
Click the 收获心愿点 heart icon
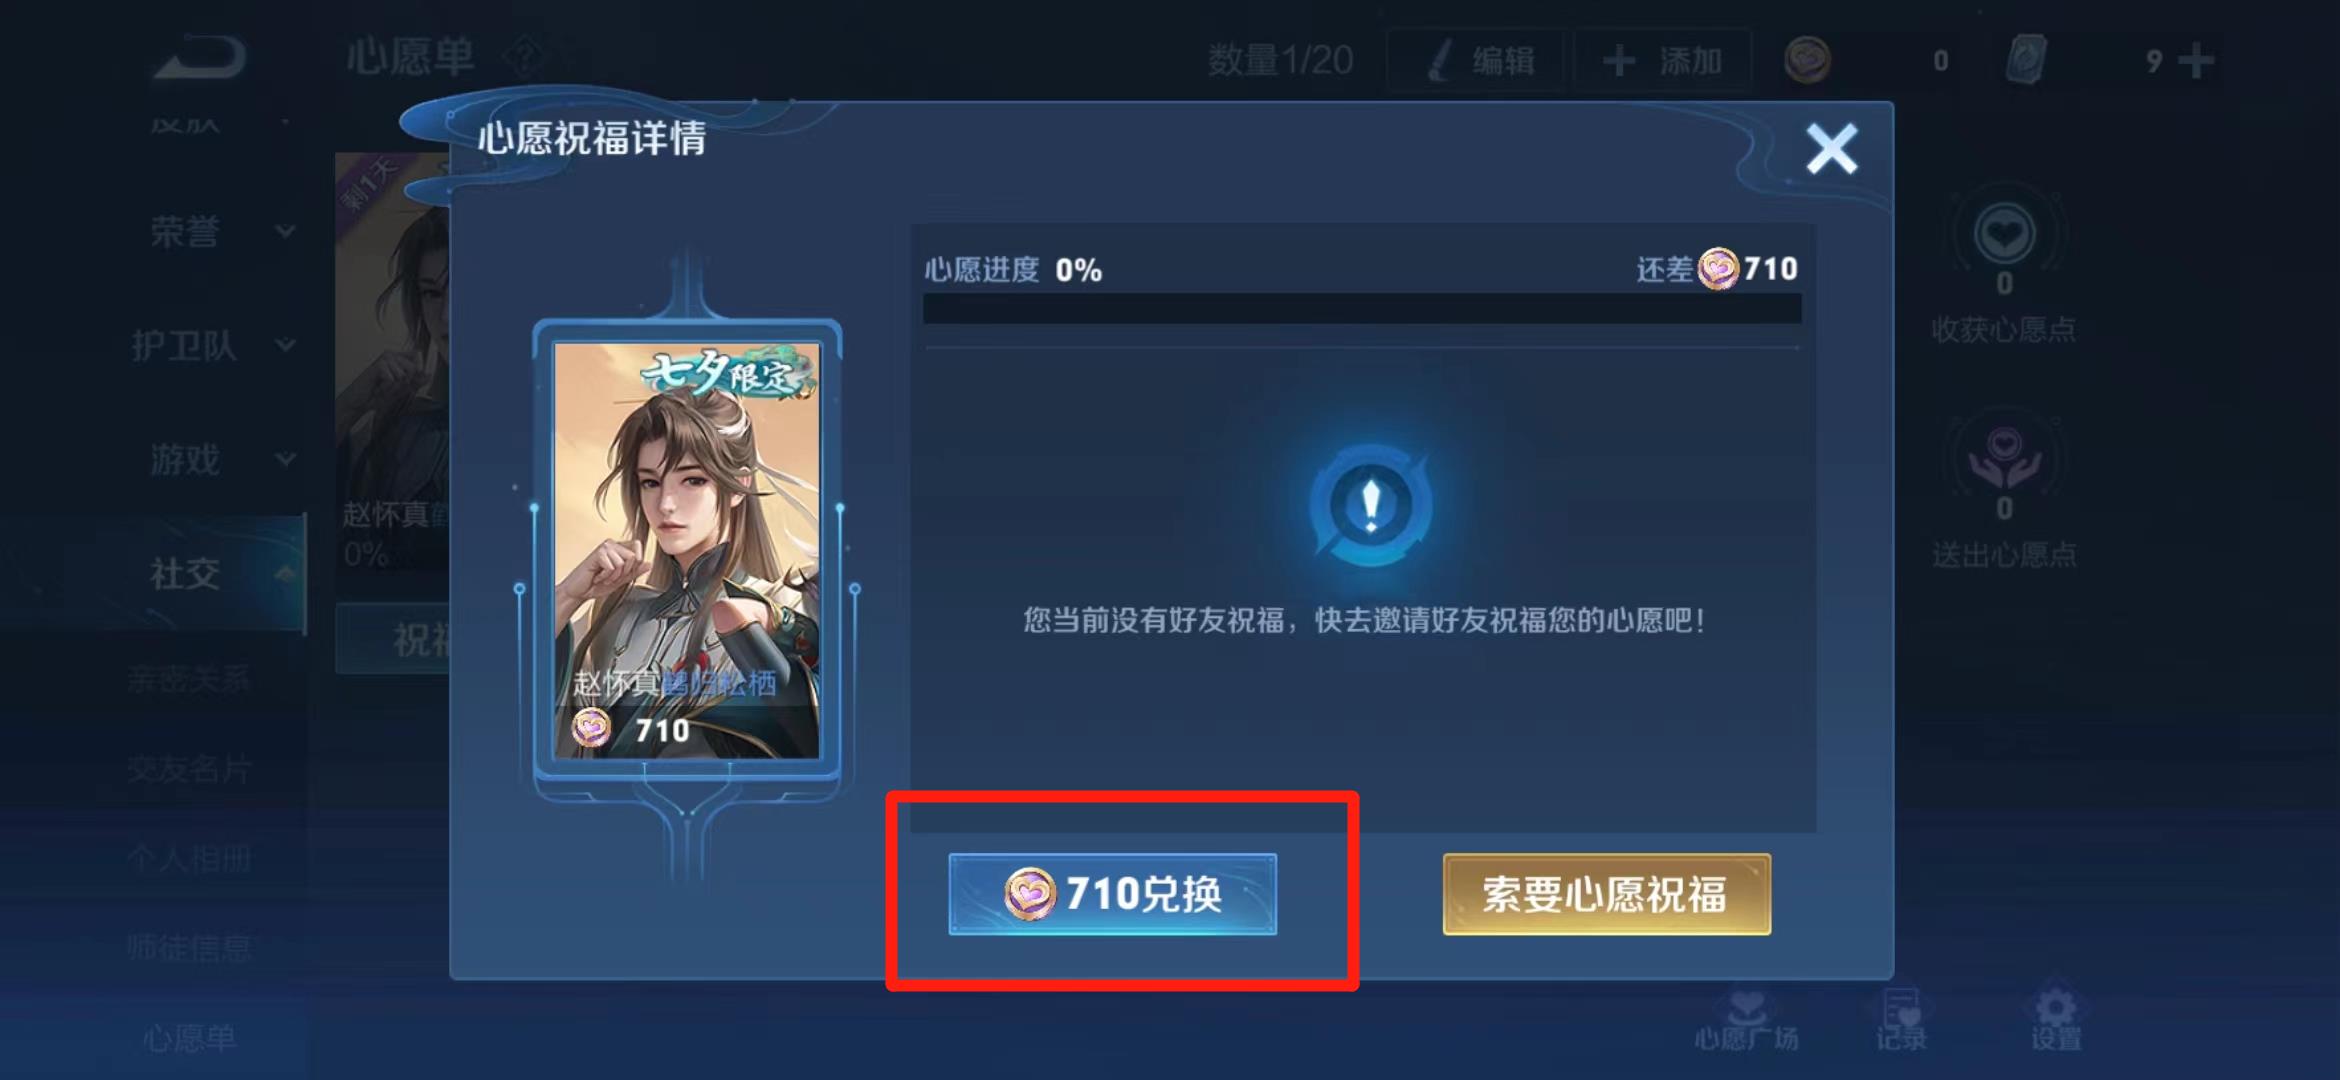[2004, 233]
